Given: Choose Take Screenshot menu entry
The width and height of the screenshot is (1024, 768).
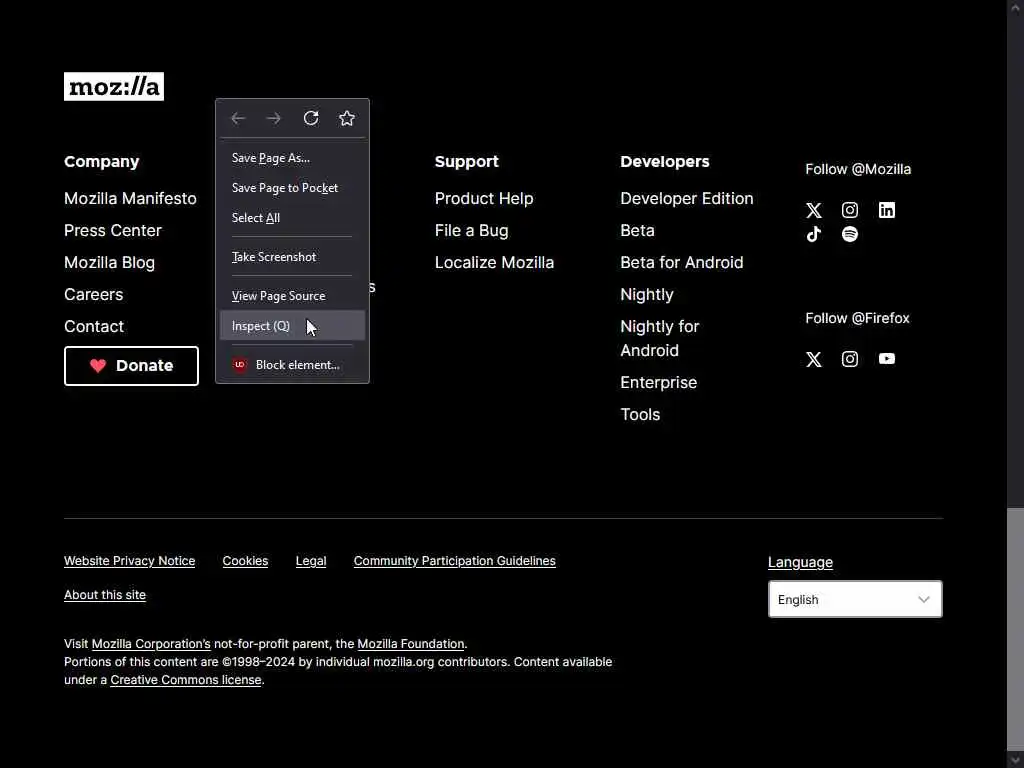Looking at the screenshot, I should pyautogui.click(x=293, y=257).
